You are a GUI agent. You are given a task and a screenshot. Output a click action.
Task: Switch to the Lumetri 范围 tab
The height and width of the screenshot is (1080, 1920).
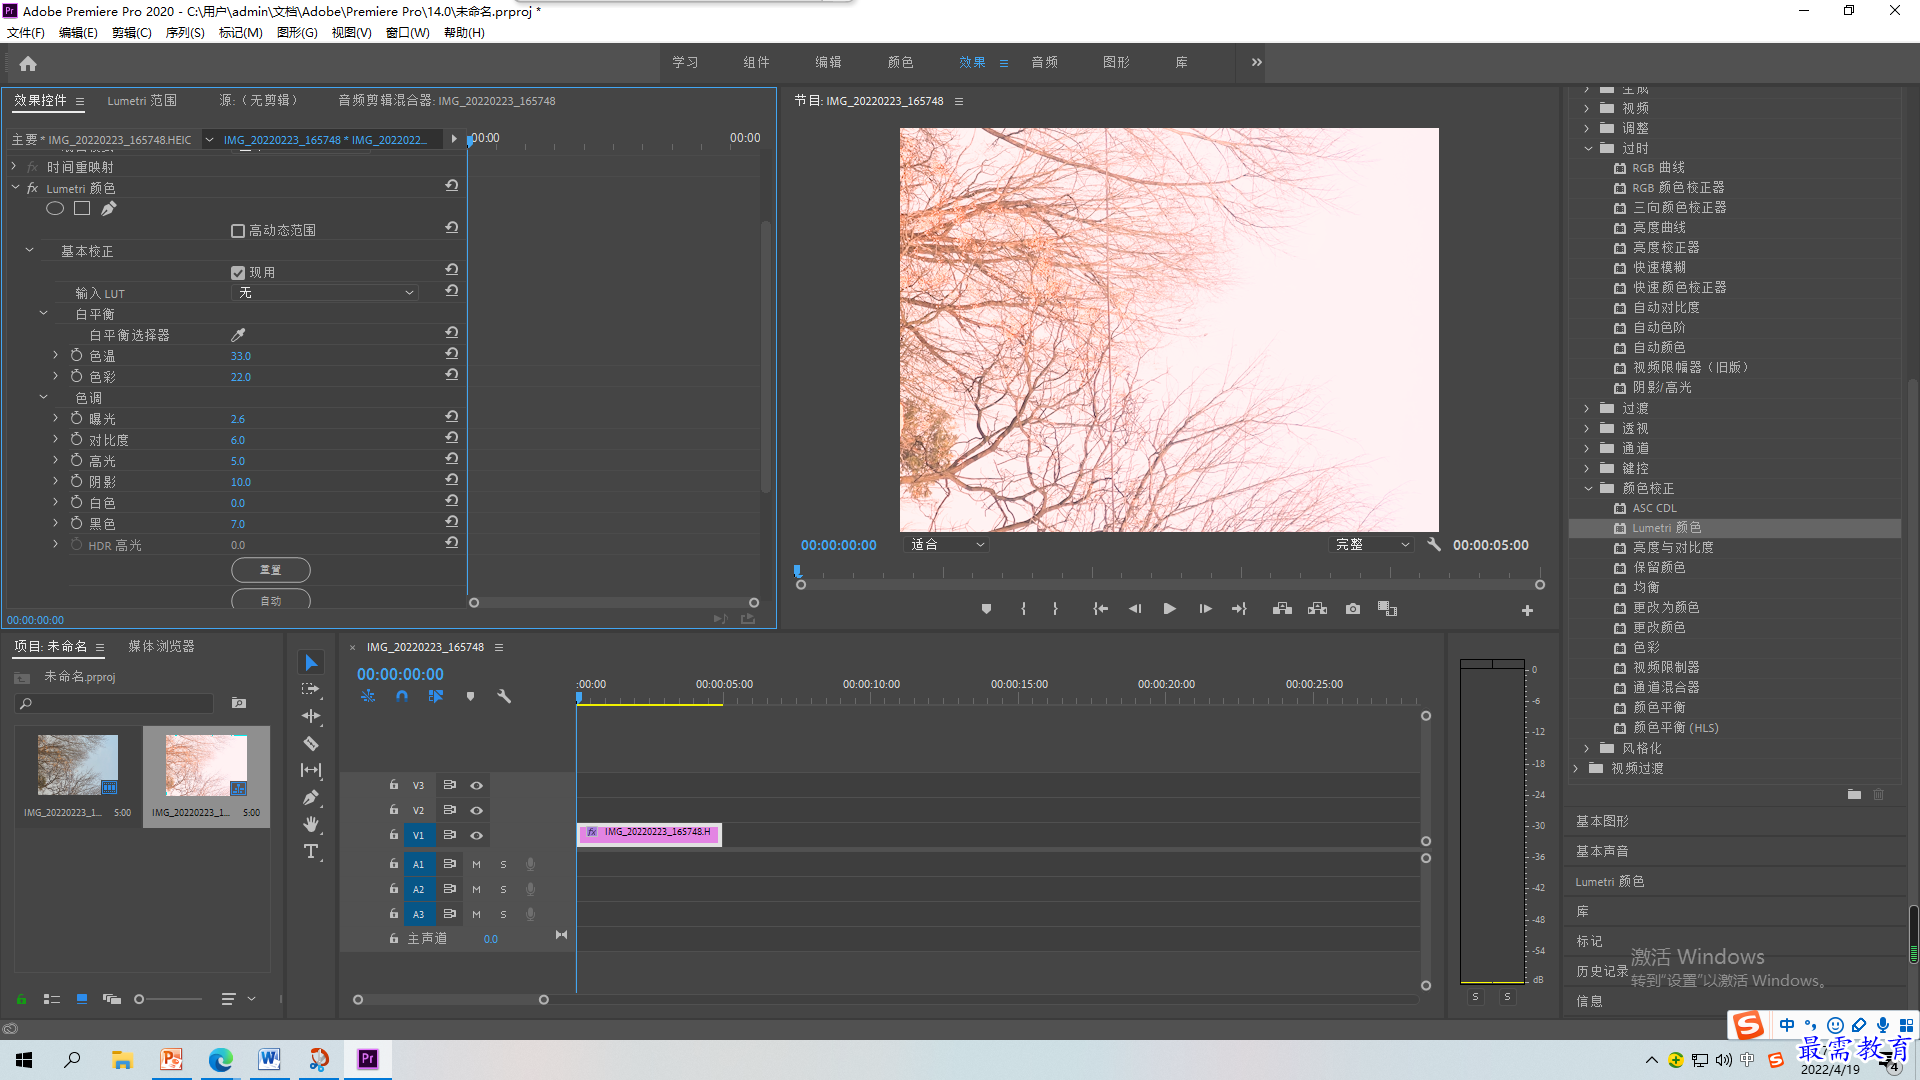pyautogui.click(x=142, y=101)
